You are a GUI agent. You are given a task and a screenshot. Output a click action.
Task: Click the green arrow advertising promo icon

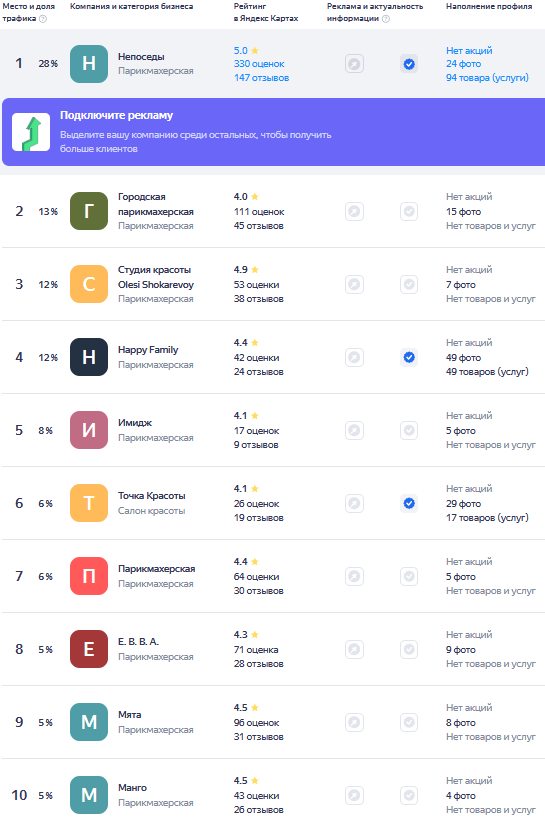click(31, 132)
